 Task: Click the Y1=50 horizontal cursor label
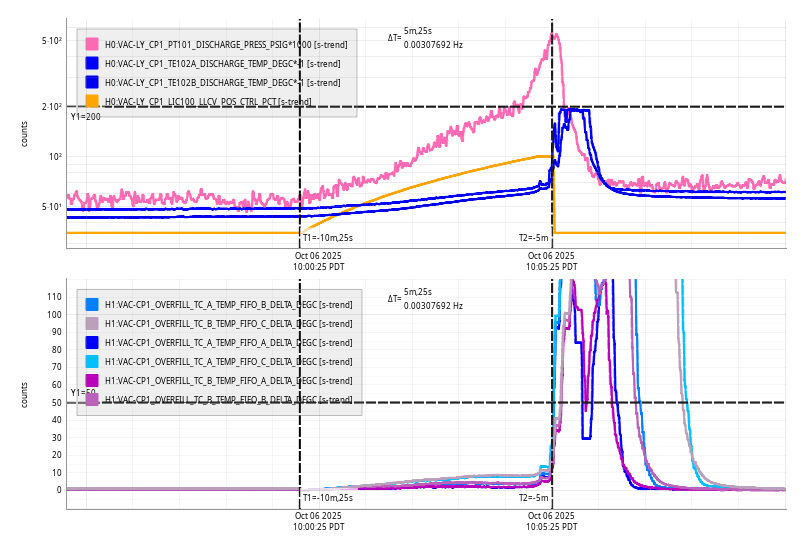[84, 393]
